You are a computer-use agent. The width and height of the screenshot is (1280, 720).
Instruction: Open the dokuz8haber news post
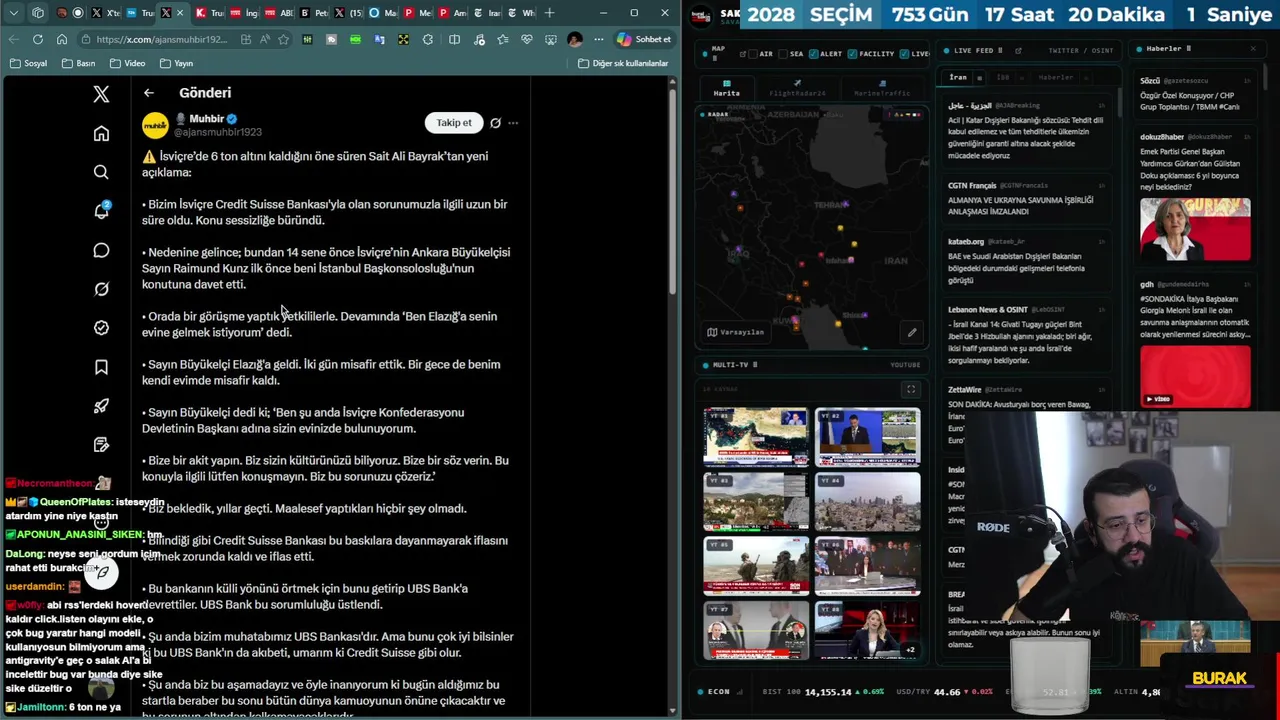pyautogui.click(x=1195, y=195)
